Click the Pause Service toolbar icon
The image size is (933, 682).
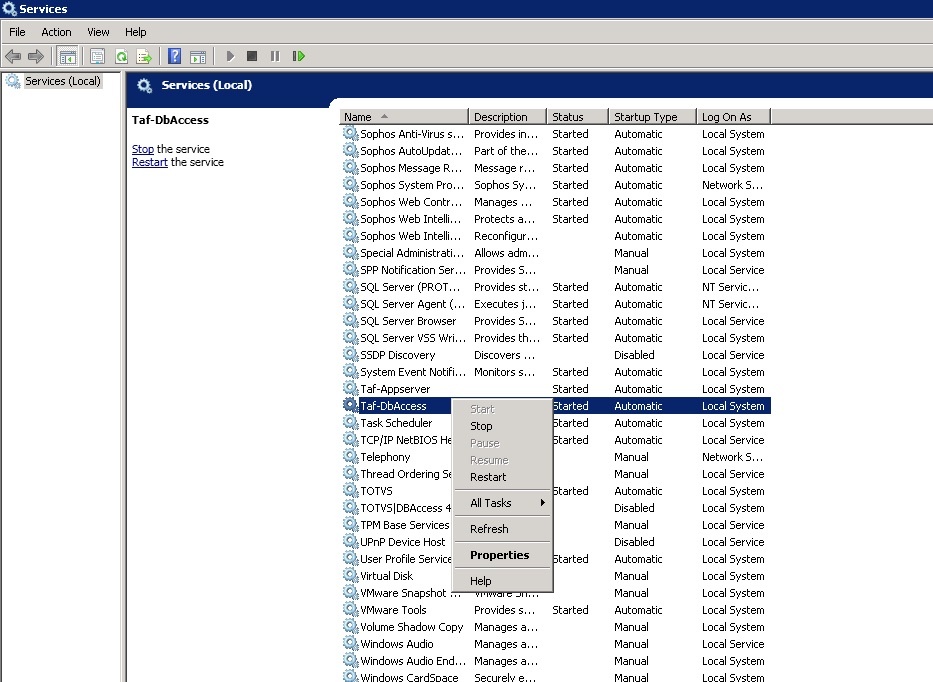[275, 57]
